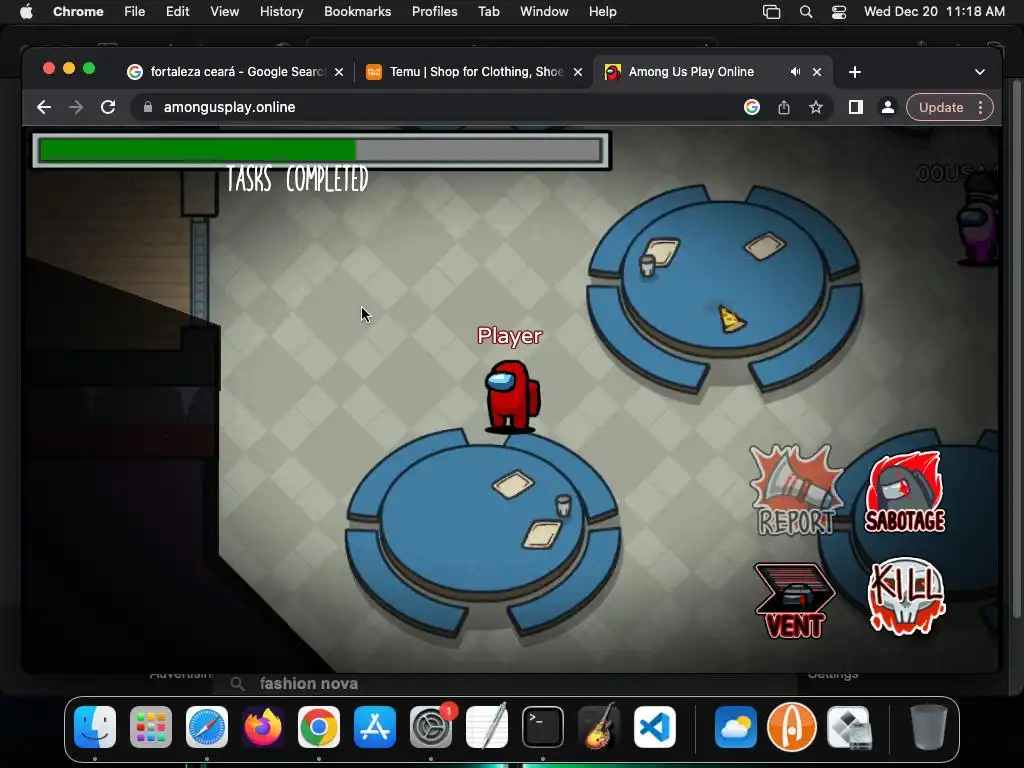The width and height of the screenshot is (1024, 768).
Task: Expand the tab search chevron
Action: click(980, 72)
